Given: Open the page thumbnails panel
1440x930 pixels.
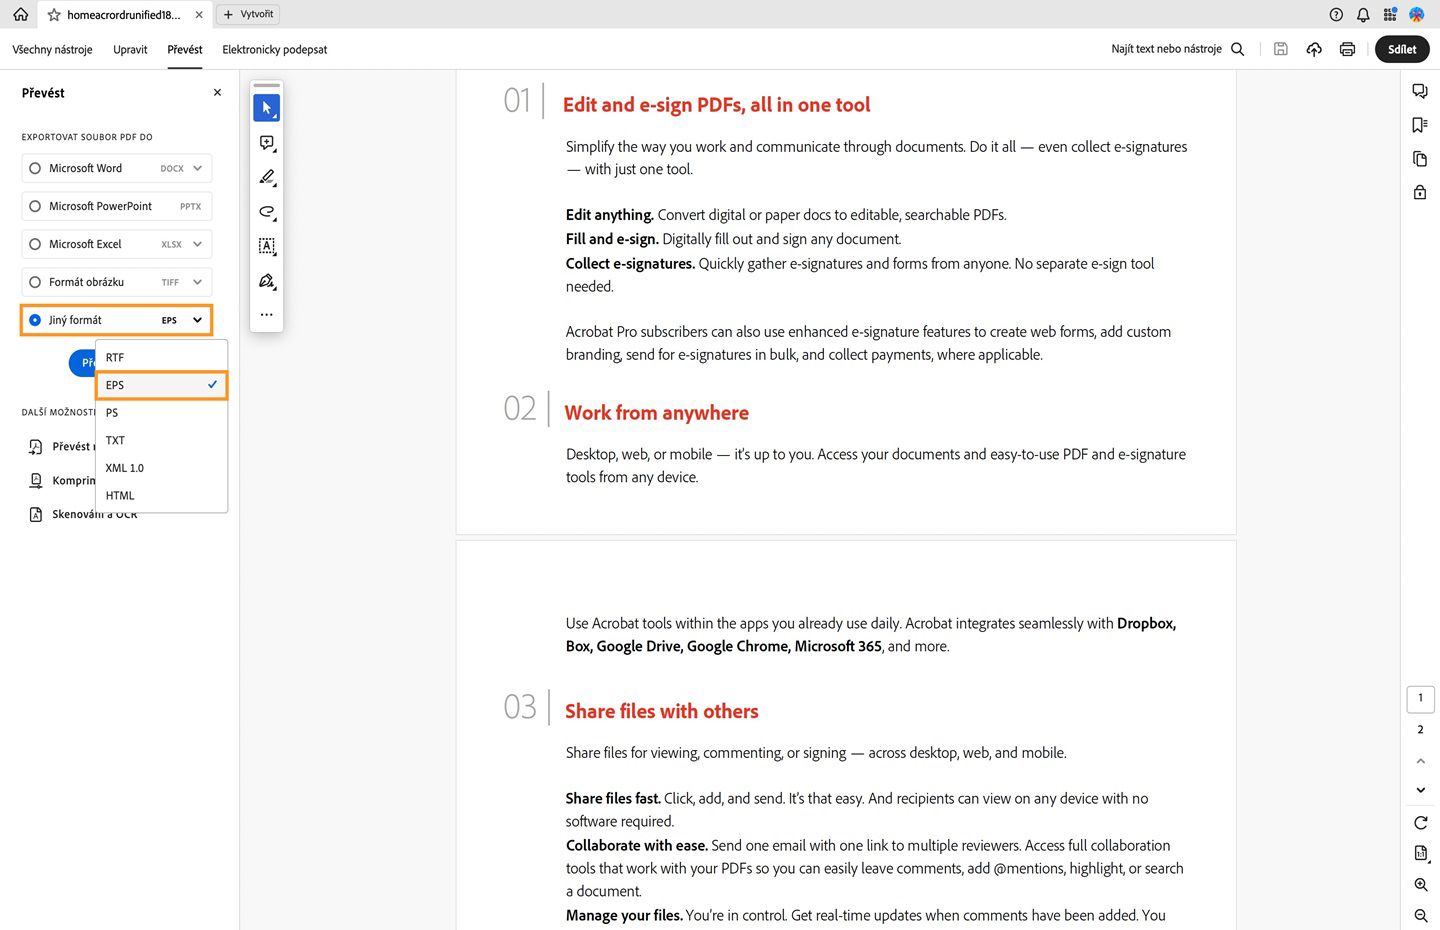Looking at the screenshot, I should [x=1419, y=158].
